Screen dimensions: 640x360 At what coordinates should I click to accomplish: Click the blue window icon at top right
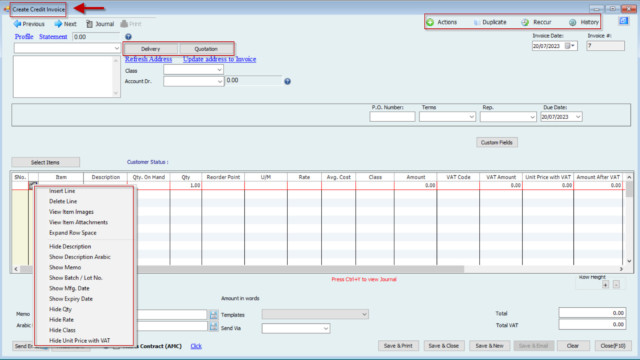[624, 21]
